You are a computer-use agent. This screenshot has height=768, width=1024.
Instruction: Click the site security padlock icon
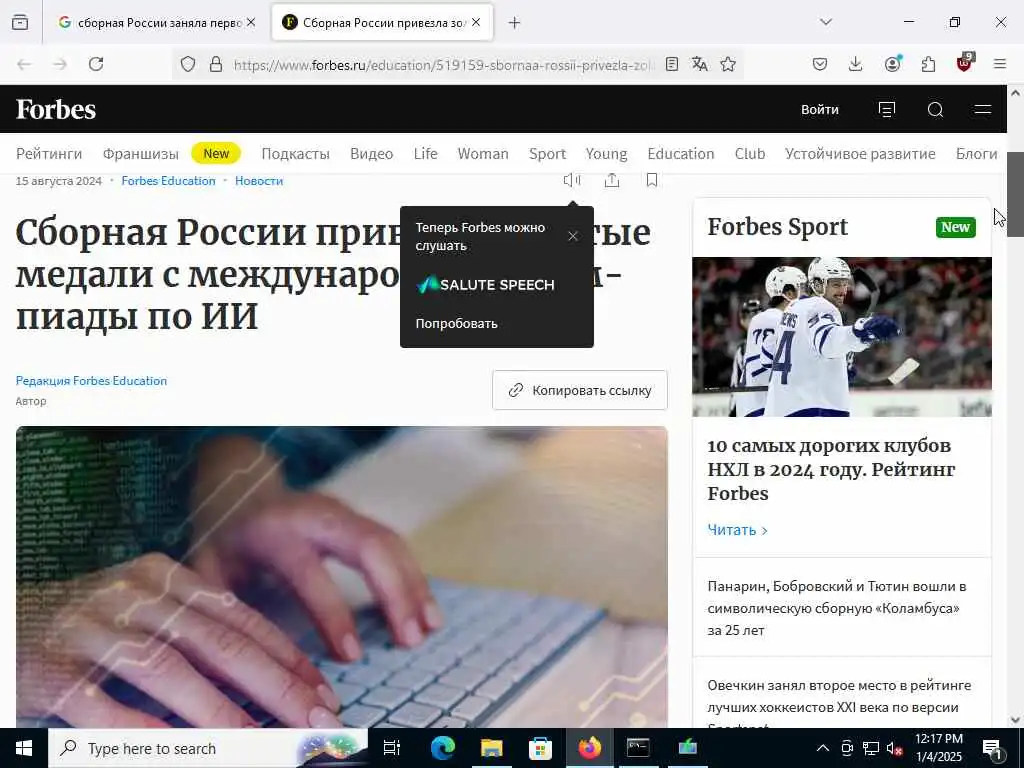(216, 64)
